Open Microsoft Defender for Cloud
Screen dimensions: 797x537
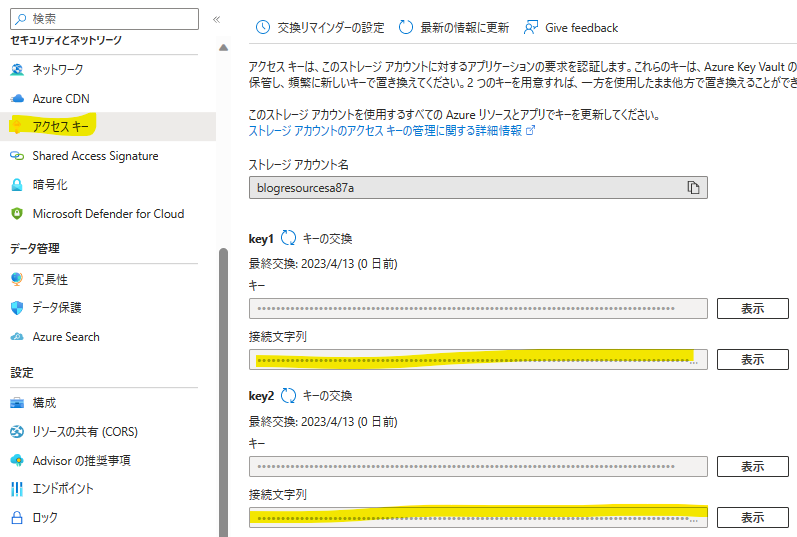point(108,214)
